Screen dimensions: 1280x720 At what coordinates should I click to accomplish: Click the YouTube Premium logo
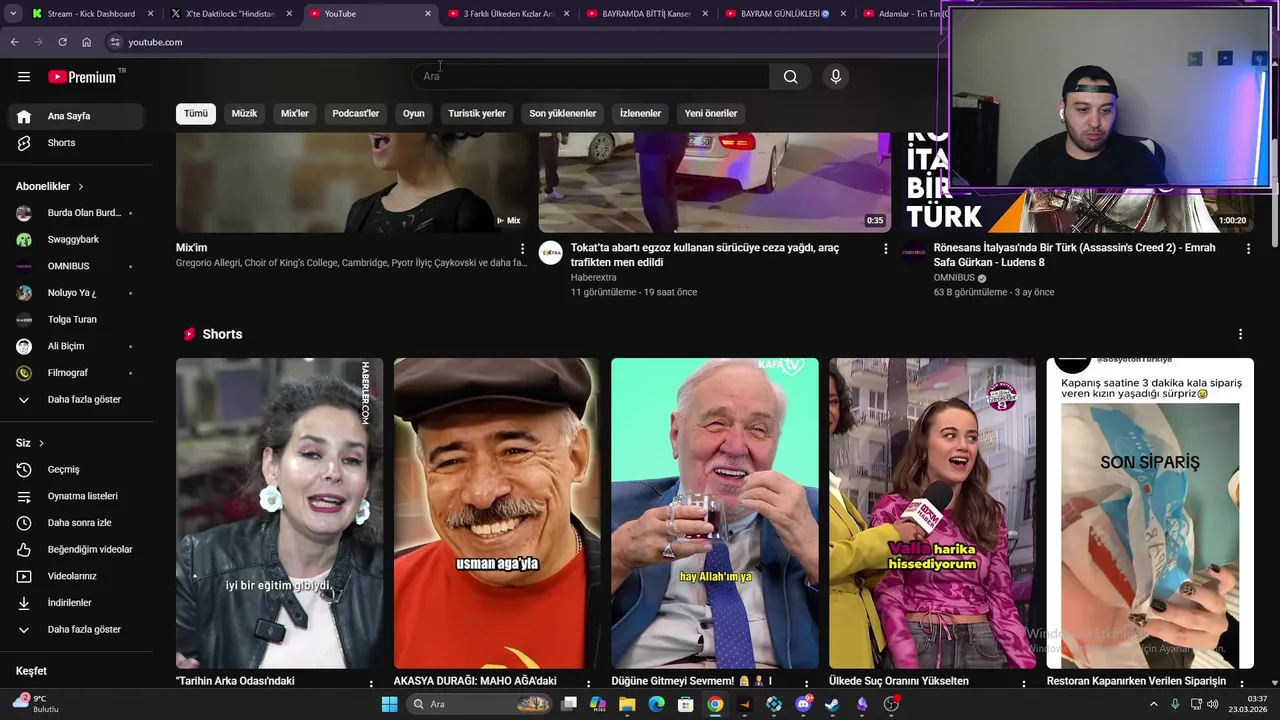coord(82,77)
